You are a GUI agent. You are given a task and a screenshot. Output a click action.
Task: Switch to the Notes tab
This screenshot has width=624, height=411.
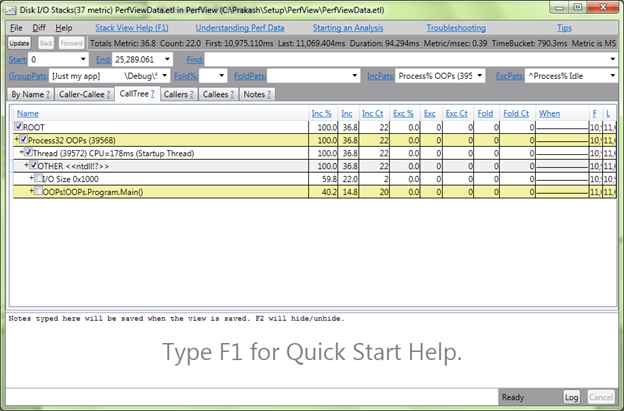[x=257, y=94]
